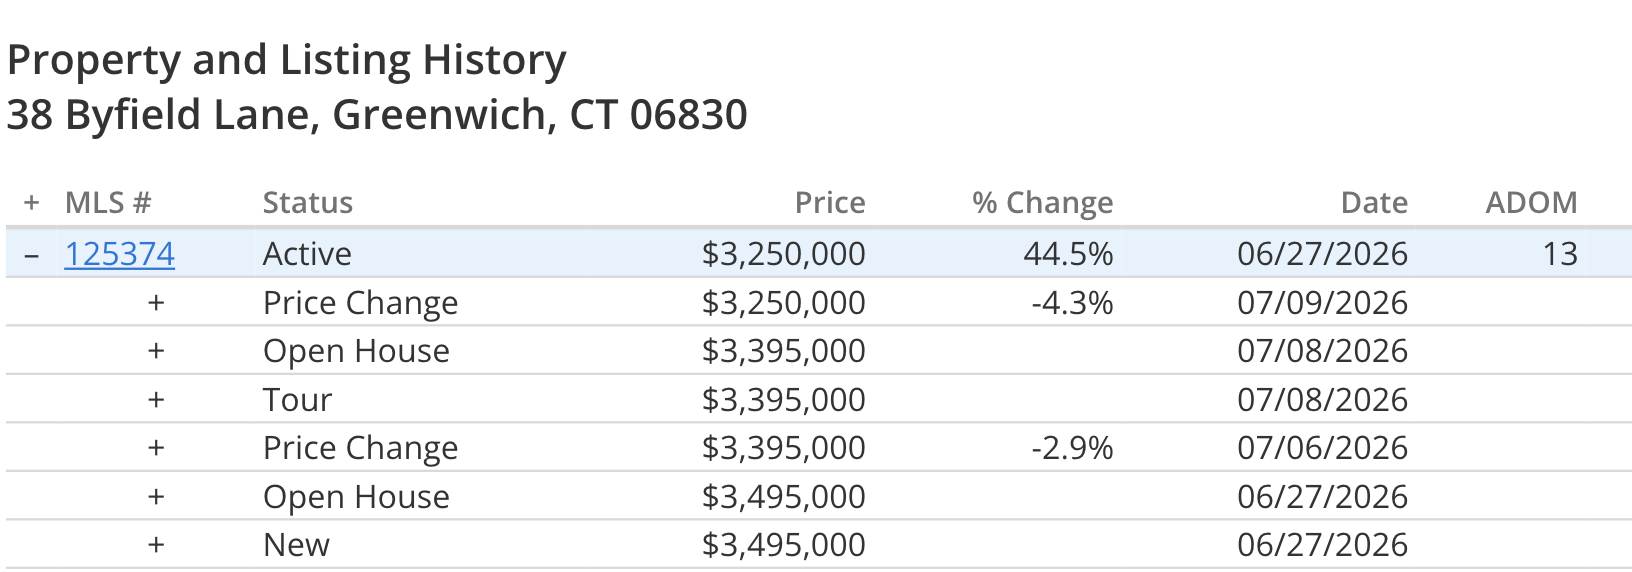1632x572 pixels.
Task: Sort by the MLS # column header
Action: 108,203
